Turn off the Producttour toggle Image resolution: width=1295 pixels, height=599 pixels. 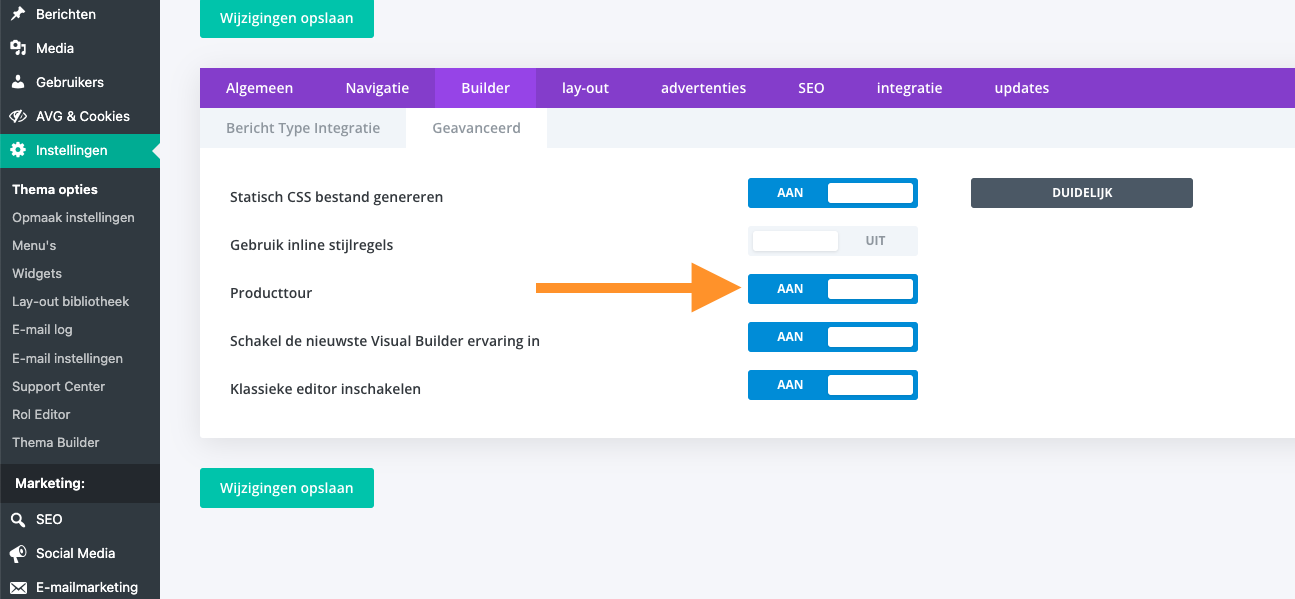click(833, 289)
